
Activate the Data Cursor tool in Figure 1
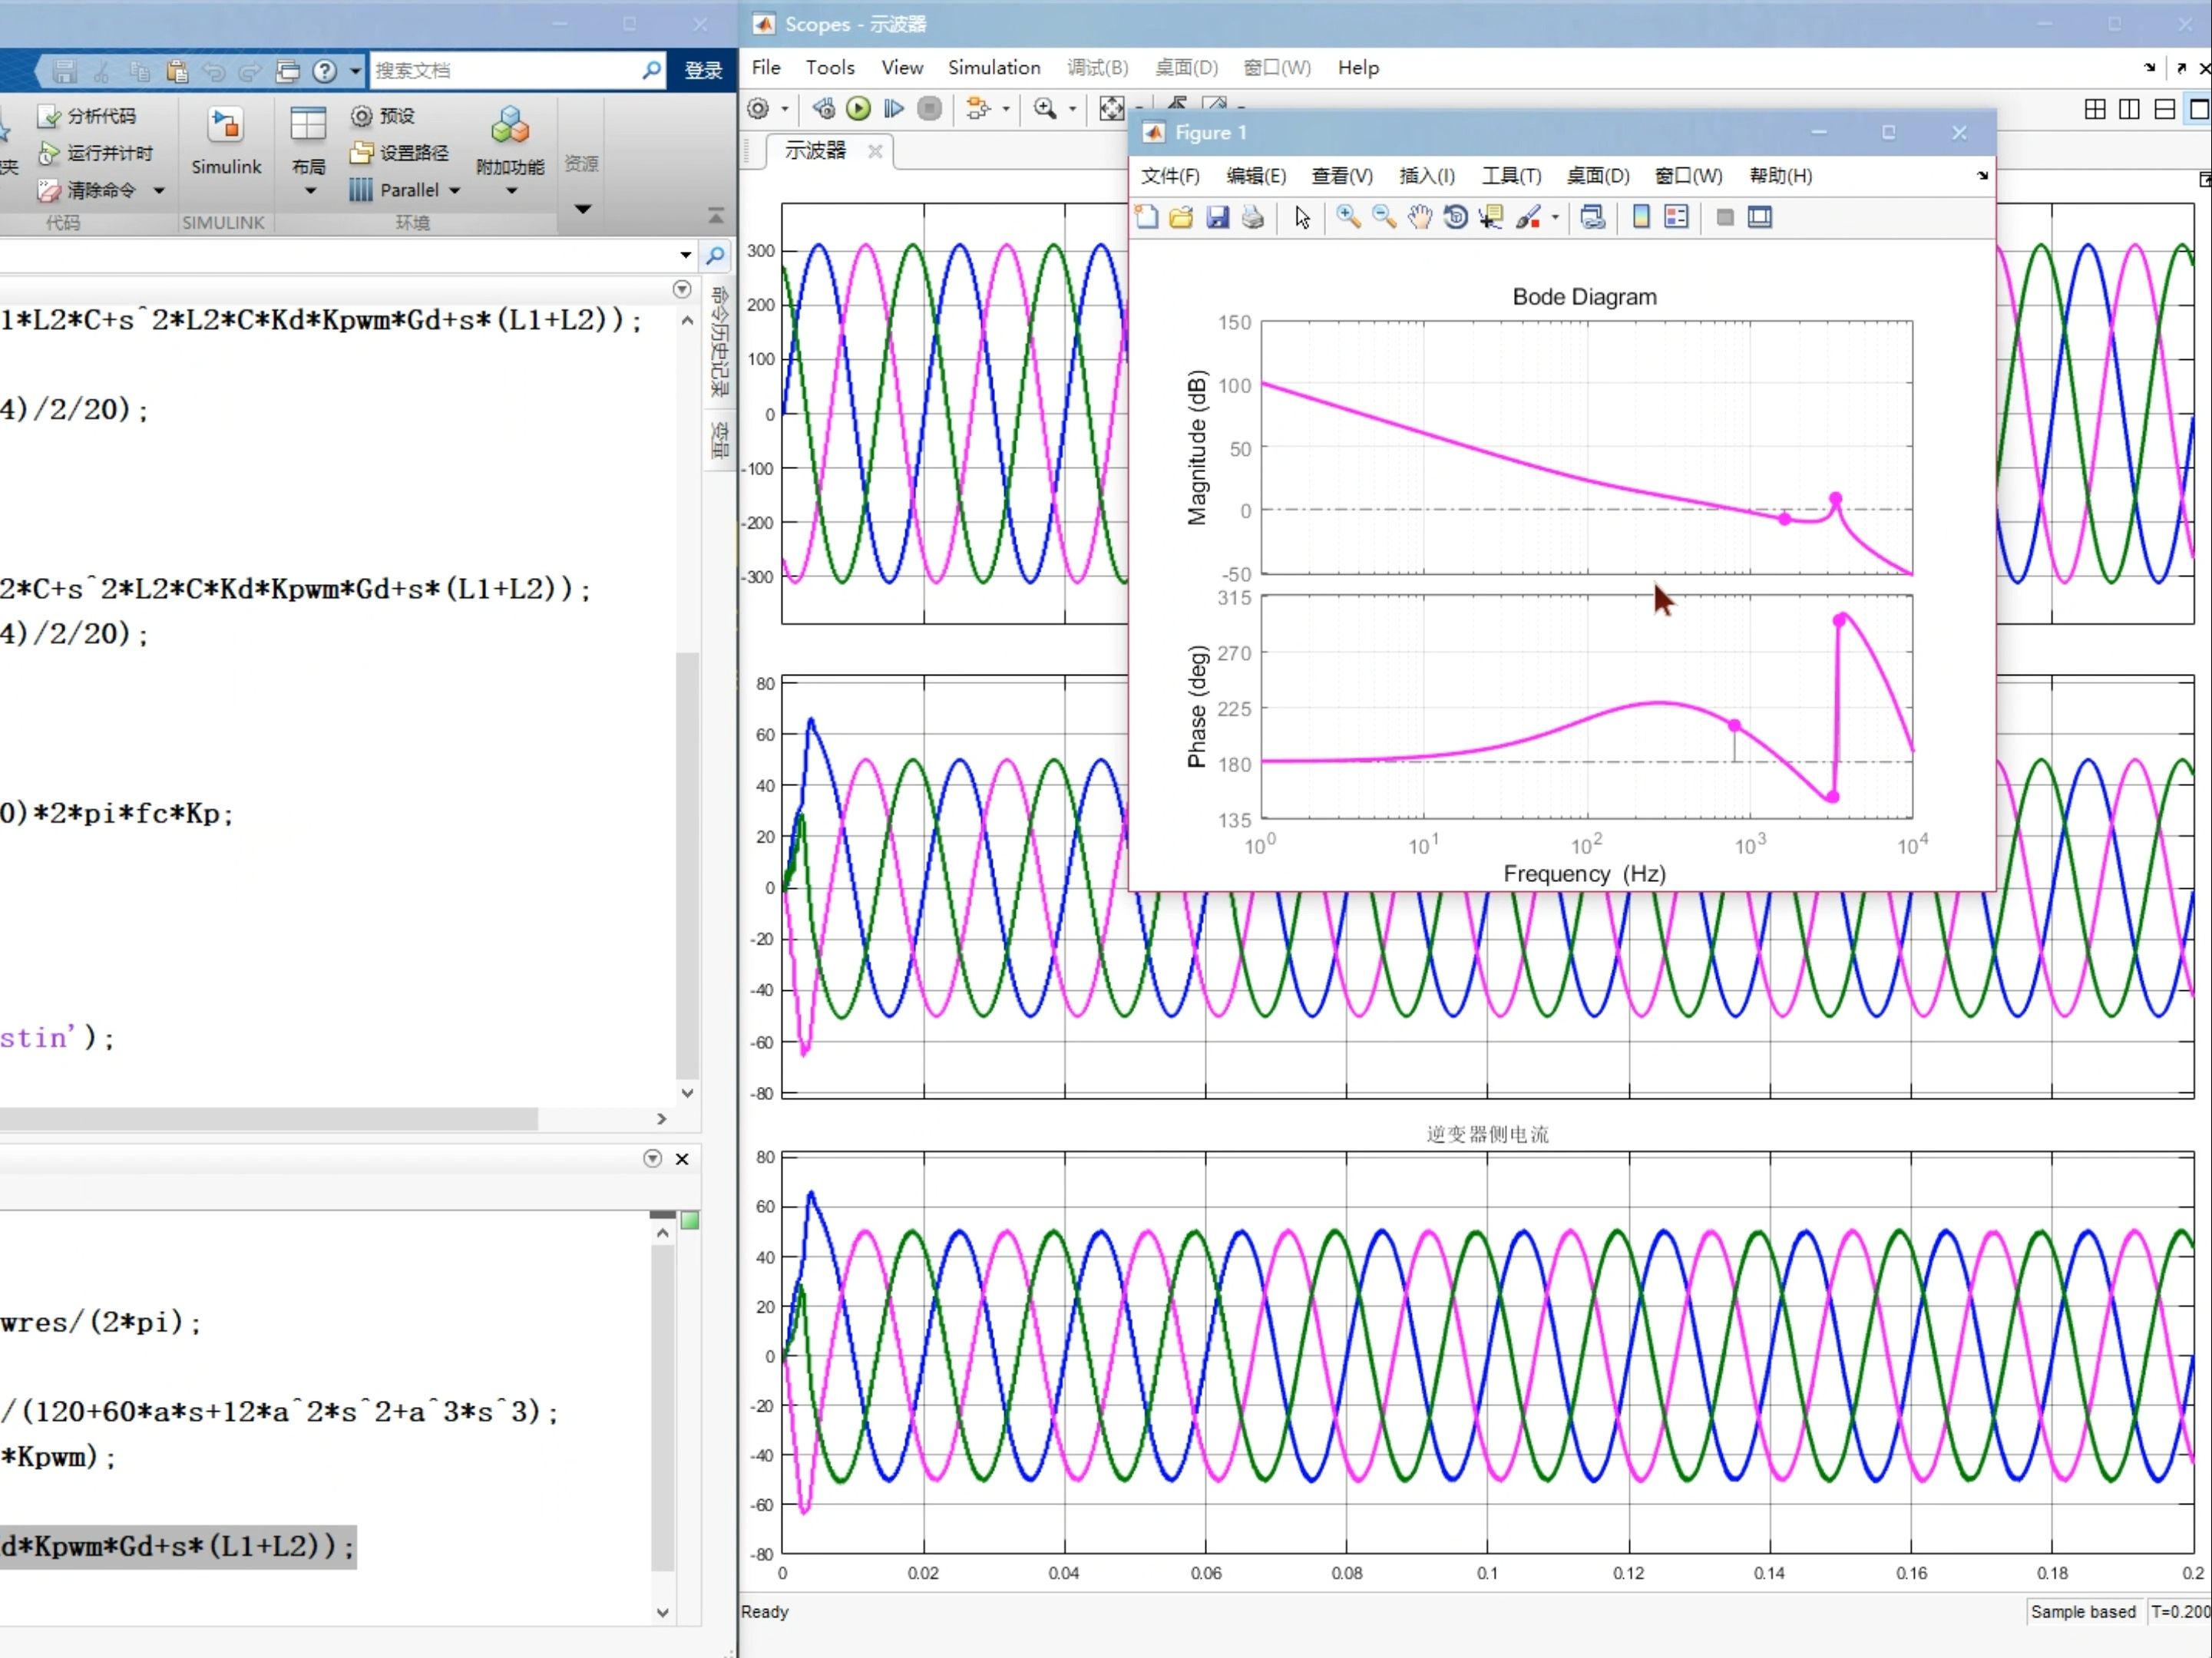tap(1491, 217)
